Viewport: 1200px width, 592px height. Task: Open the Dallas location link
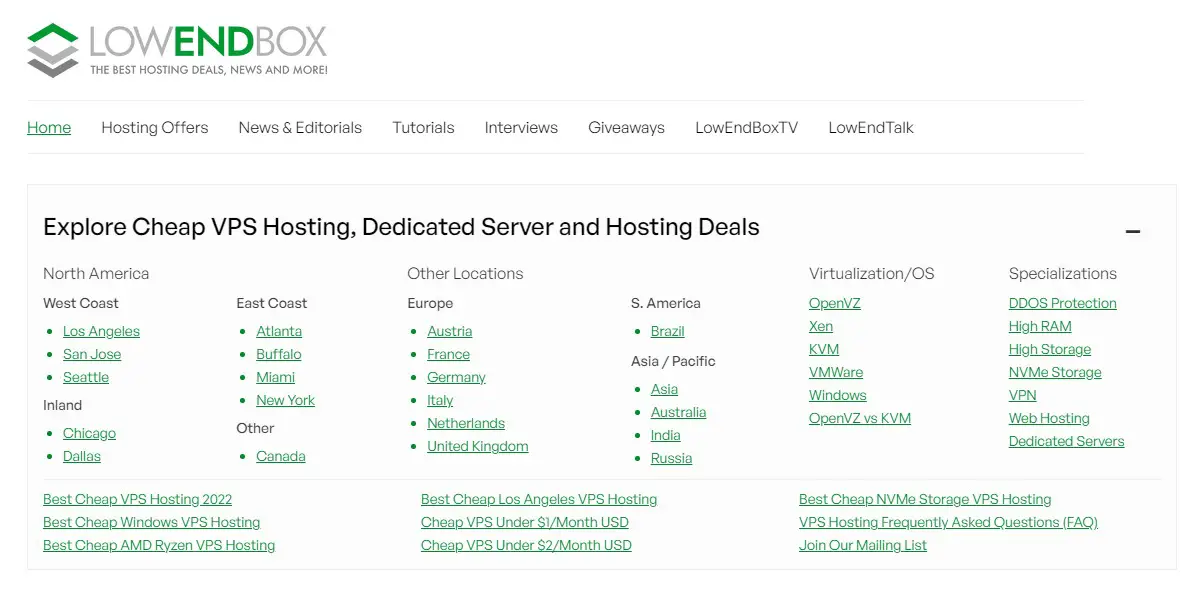pyautogui.click(x=82, y=456)
